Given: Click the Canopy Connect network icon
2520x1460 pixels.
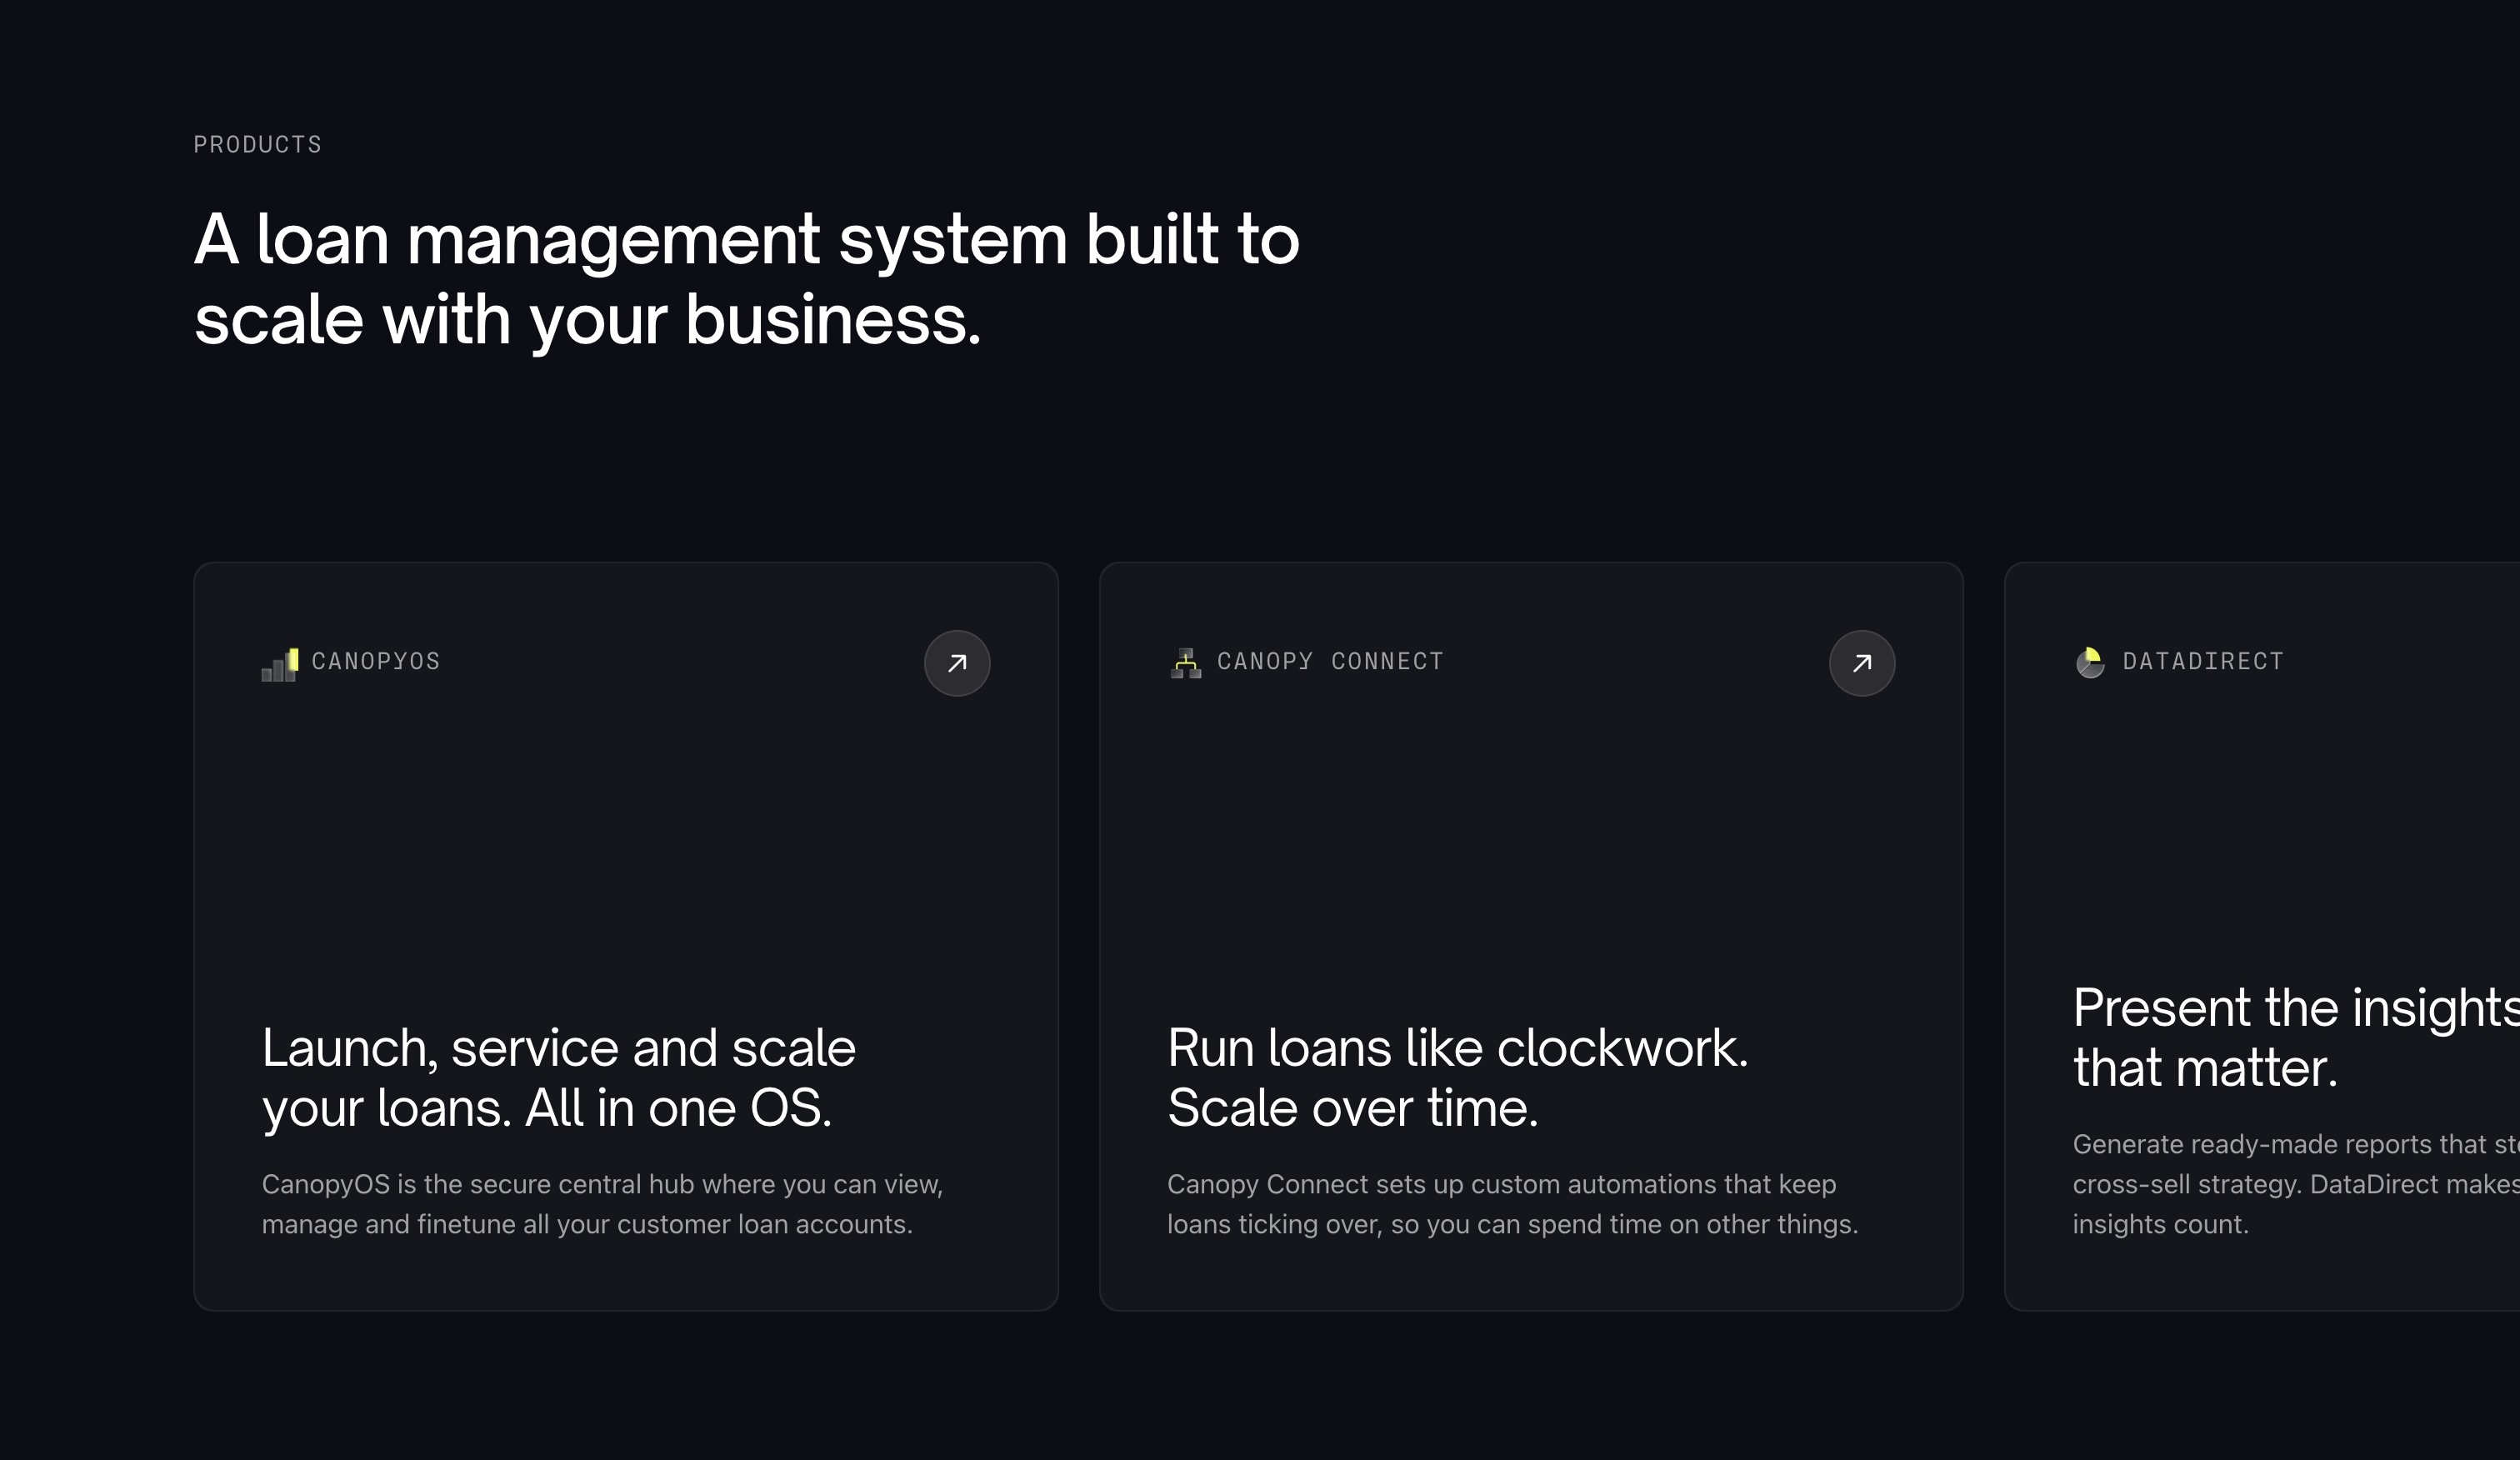Looking at the screenshot, I should pyautogui.click(x=1186, y=663).
